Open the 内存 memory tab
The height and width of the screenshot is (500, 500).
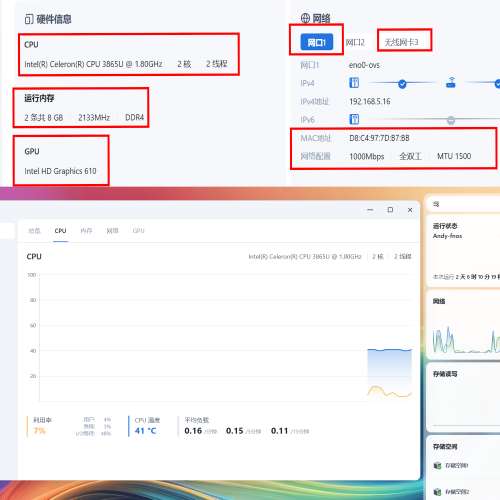(86, 231)
